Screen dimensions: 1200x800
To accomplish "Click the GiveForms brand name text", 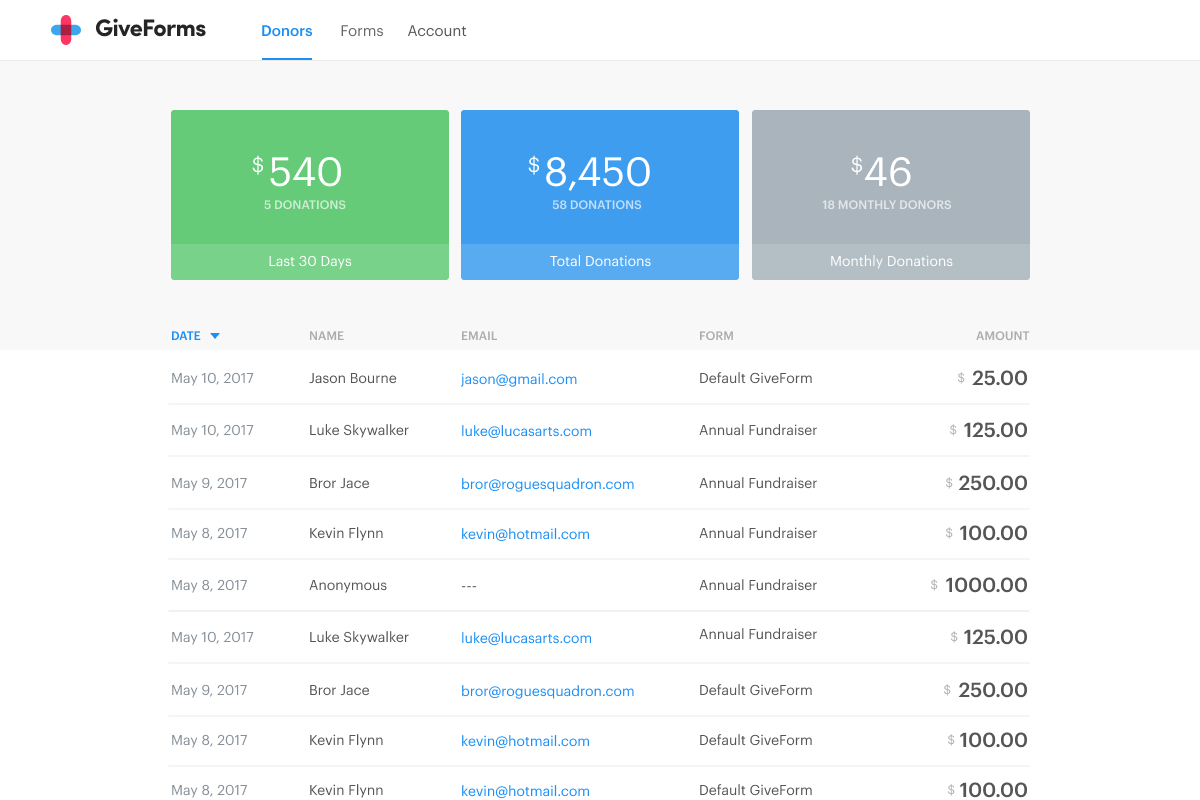I will coord(151,29).
